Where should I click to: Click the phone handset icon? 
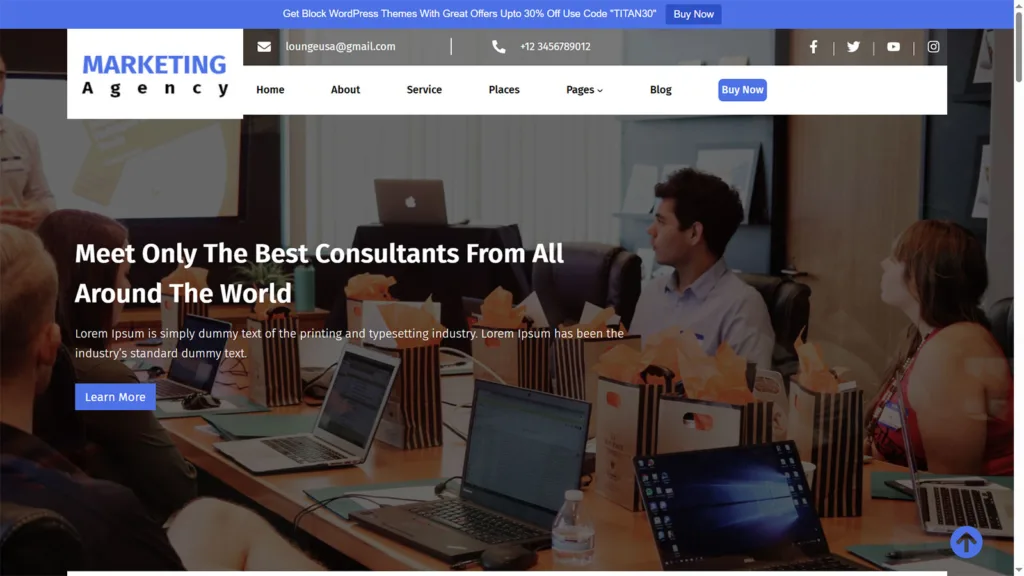coord(498,47)
